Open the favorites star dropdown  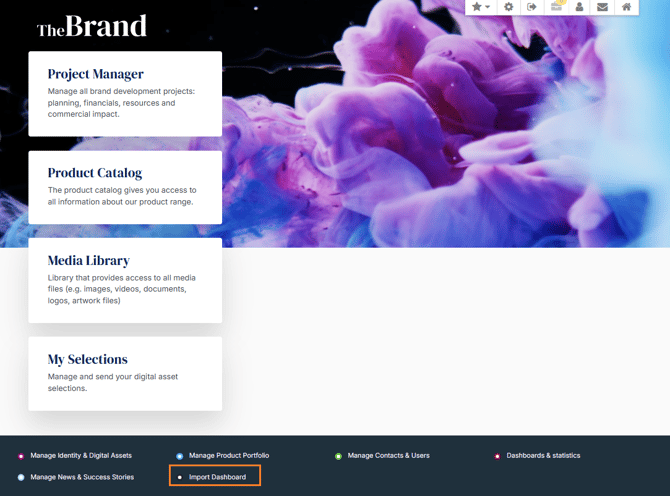point(481,7)
